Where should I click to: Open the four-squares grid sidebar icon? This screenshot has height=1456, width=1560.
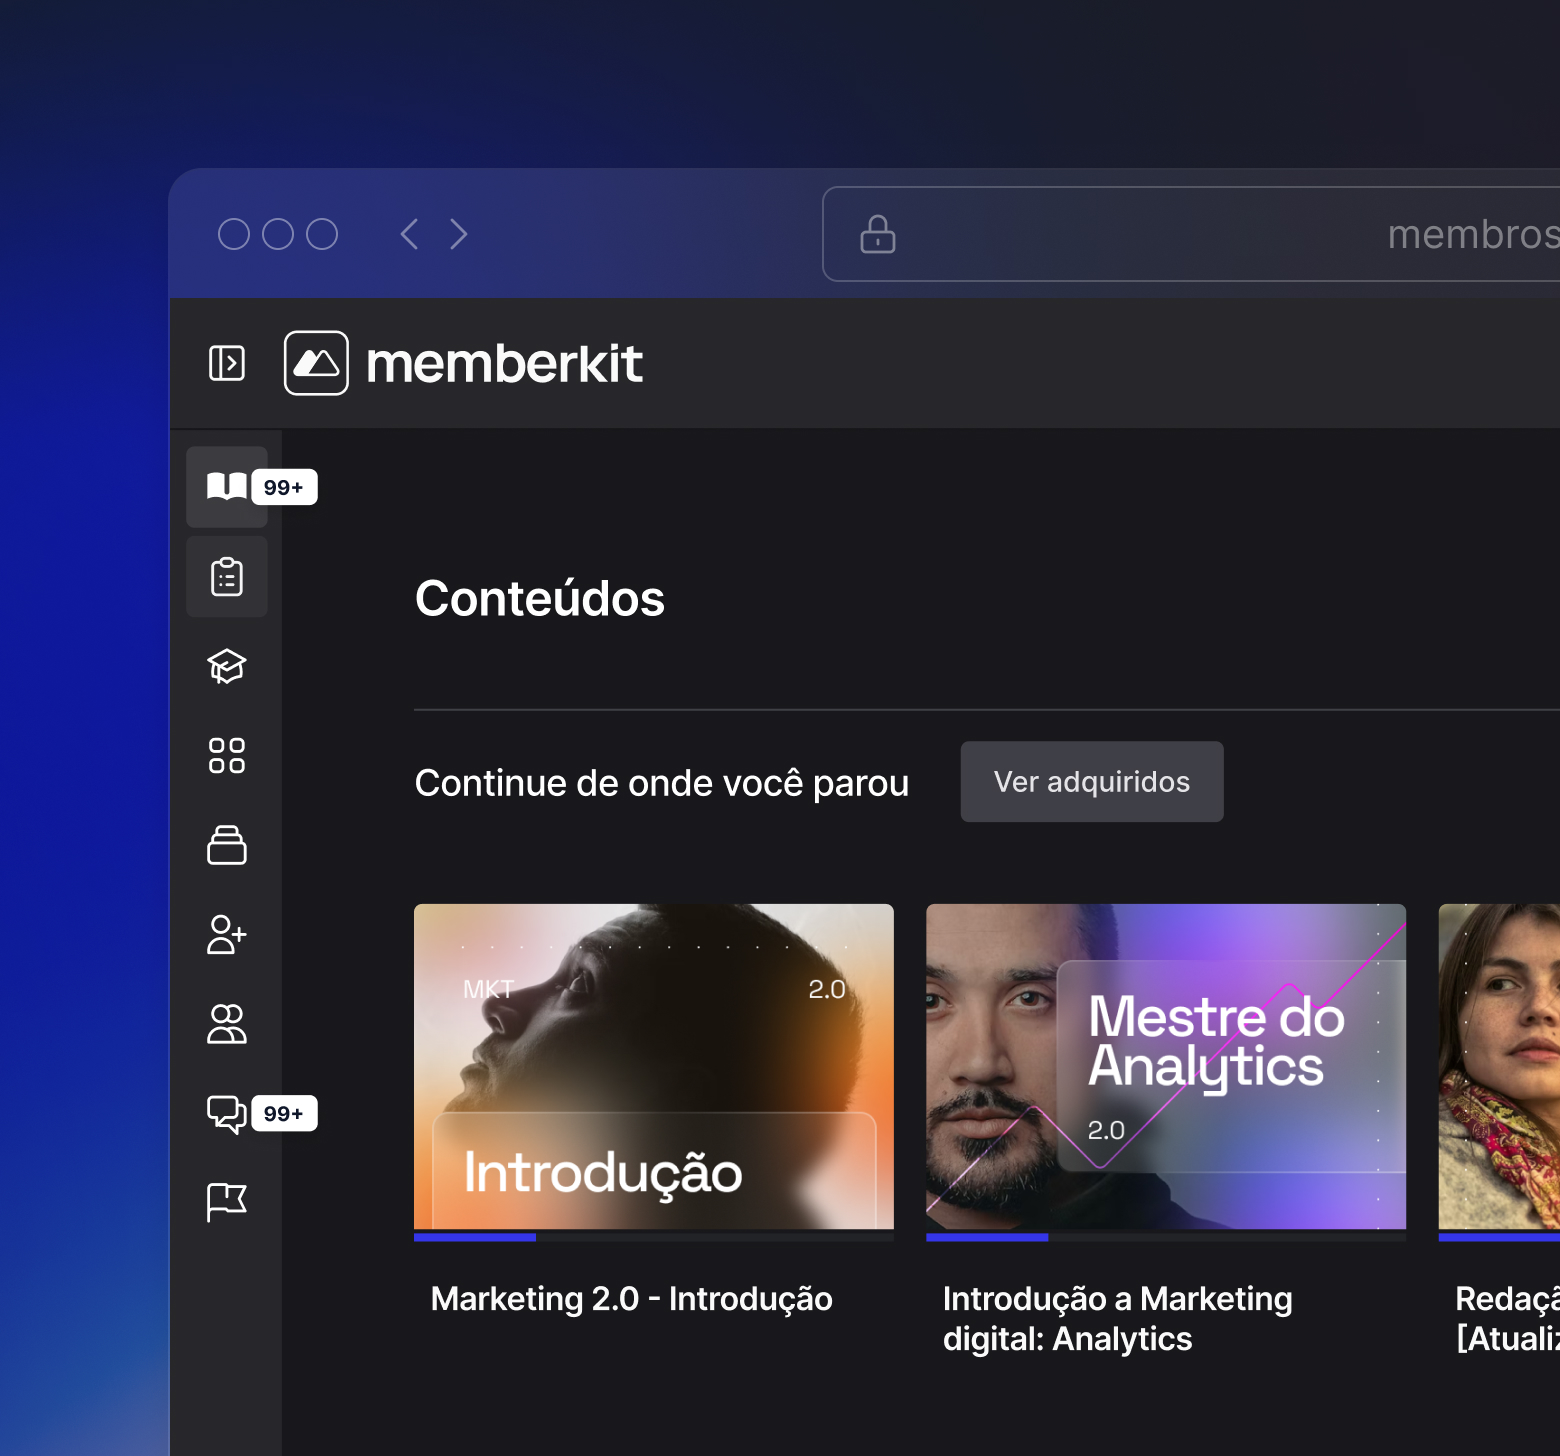click(x=227, y=756)
